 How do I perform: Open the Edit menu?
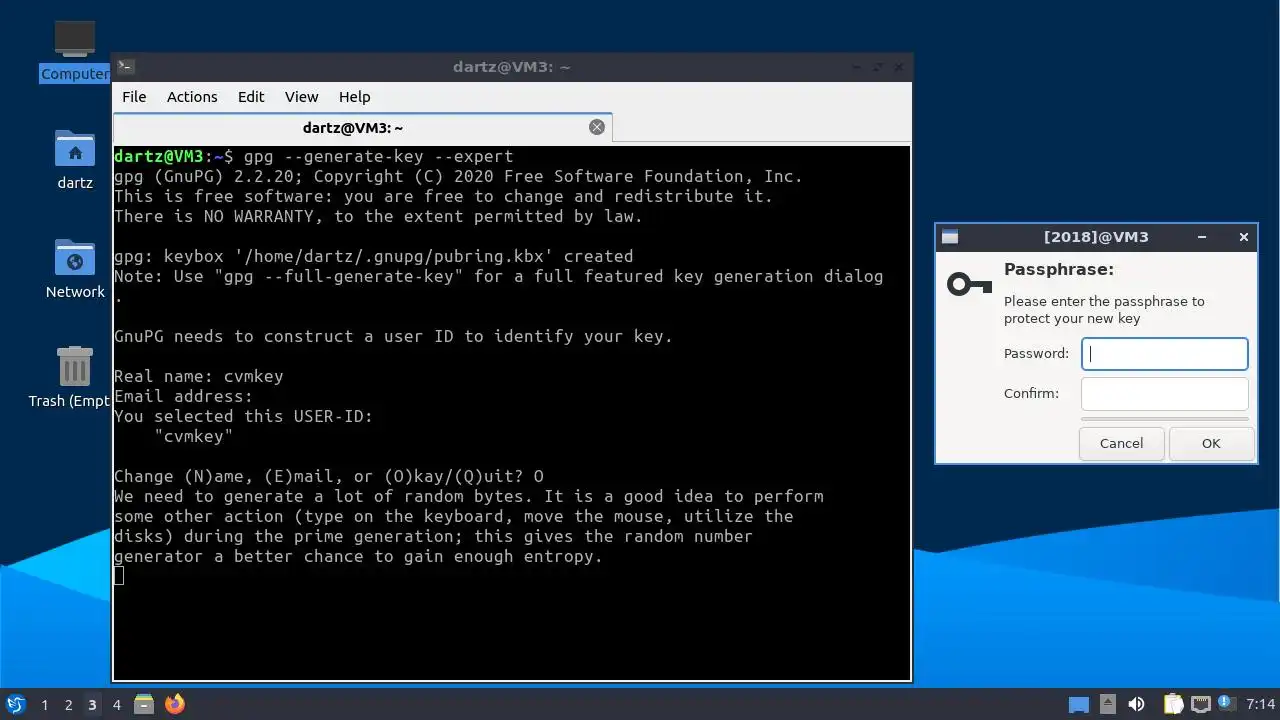pos(251,97)
